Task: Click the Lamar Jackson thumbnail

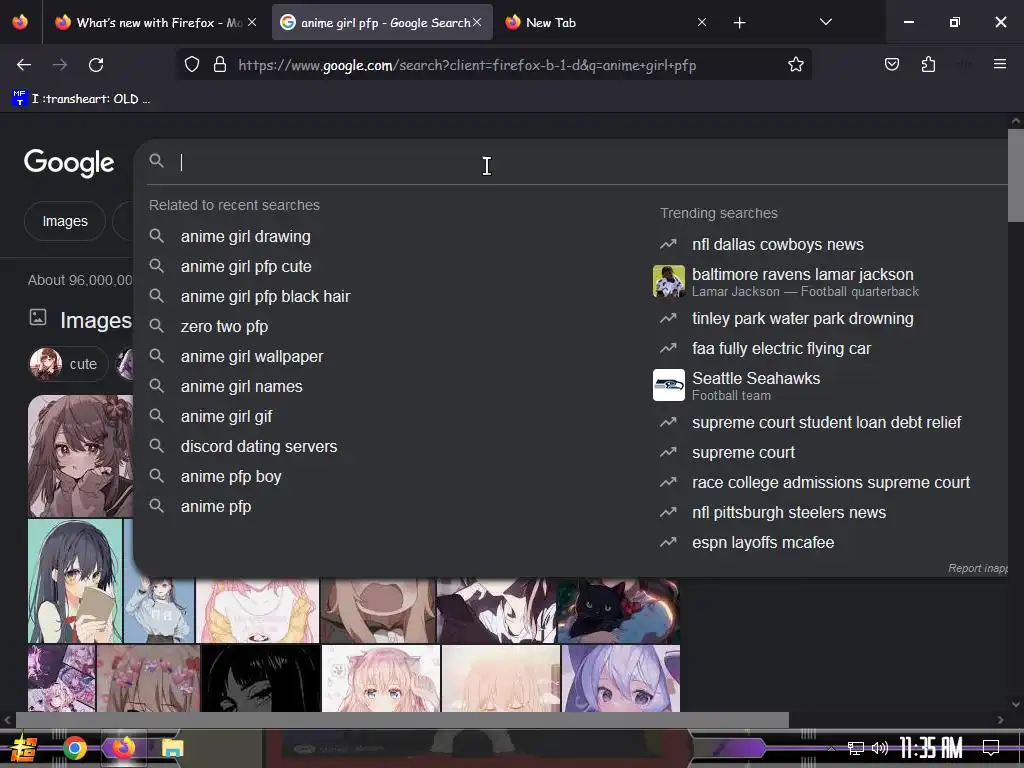Action: click(x=669, y=281)
